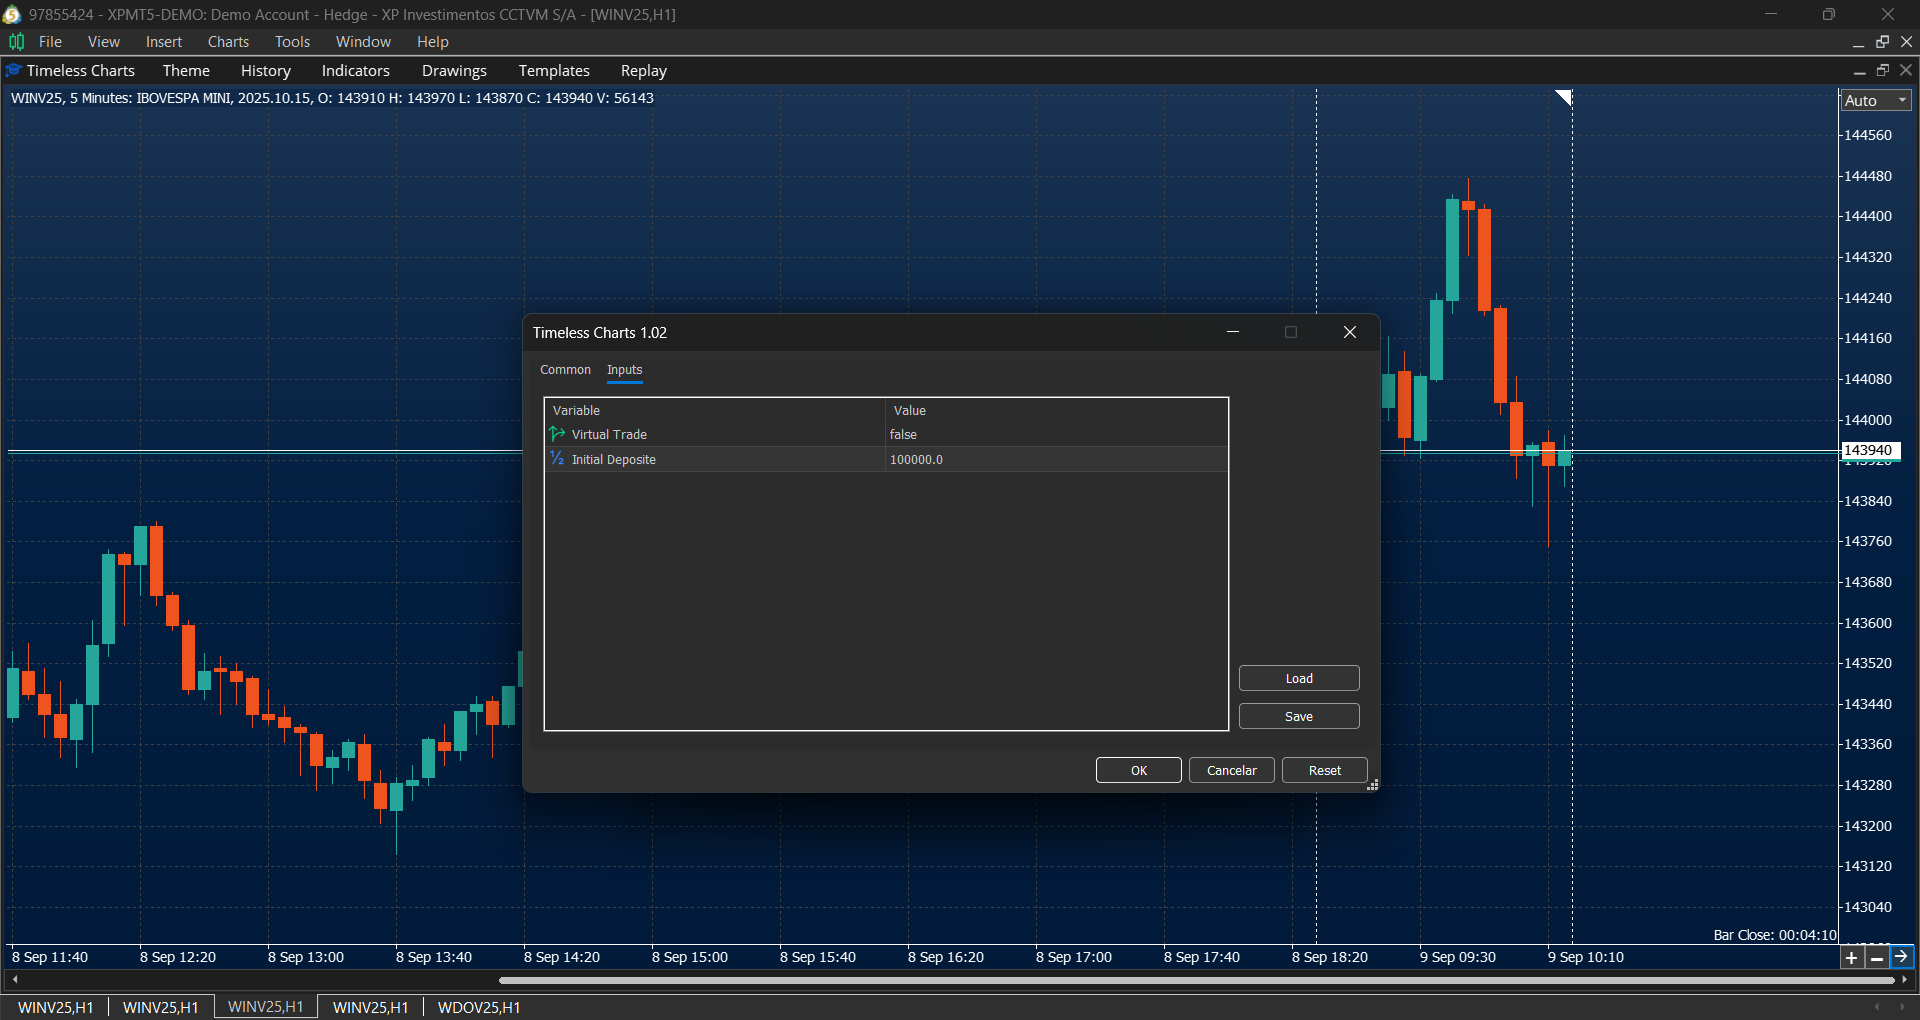Click the Initial Deposite fraction icon

point(557,458)
